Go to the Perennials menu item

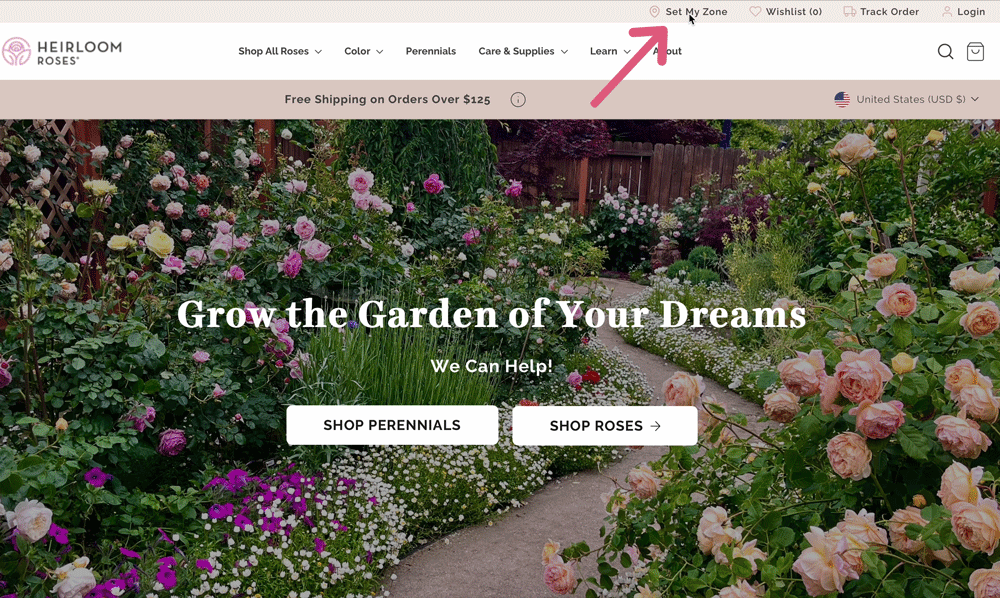coord(430,51)
